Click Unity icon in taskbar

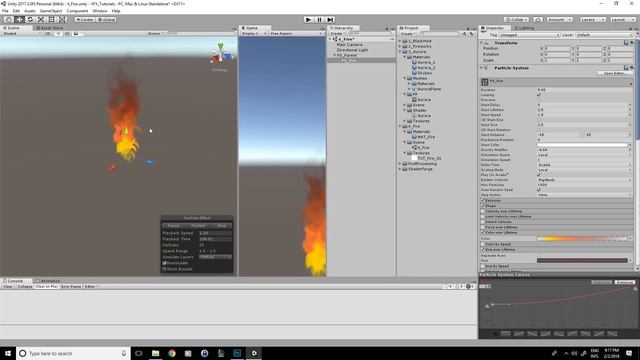click(253, 353)
